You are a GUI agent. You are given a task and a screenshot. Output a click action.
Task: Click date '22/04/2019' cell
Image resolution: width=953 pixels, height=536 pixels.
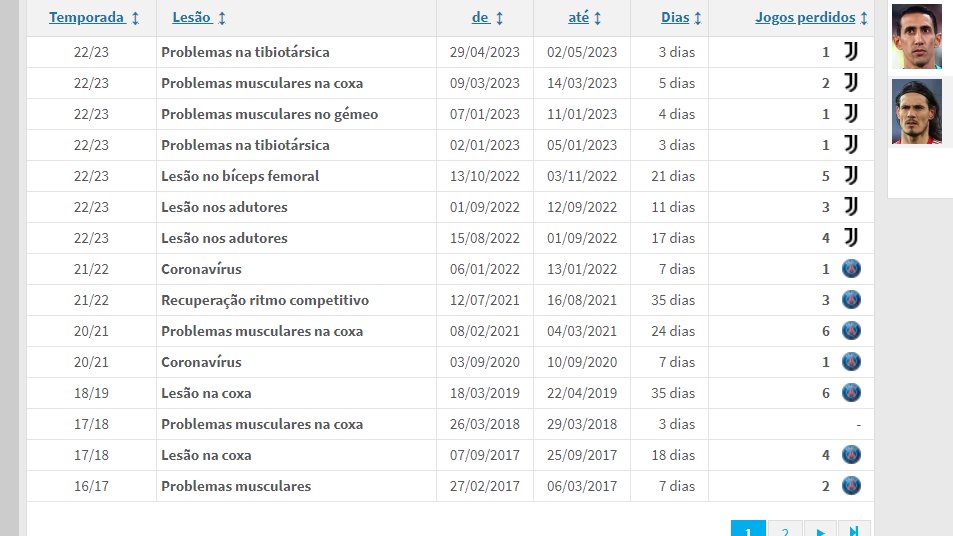tap(582, 393)
